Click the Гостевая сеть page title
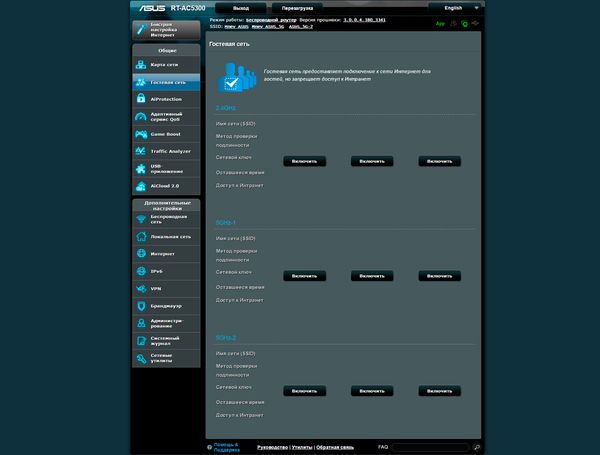This screenshot has width=600, height=455. click(x=229, y=44)
